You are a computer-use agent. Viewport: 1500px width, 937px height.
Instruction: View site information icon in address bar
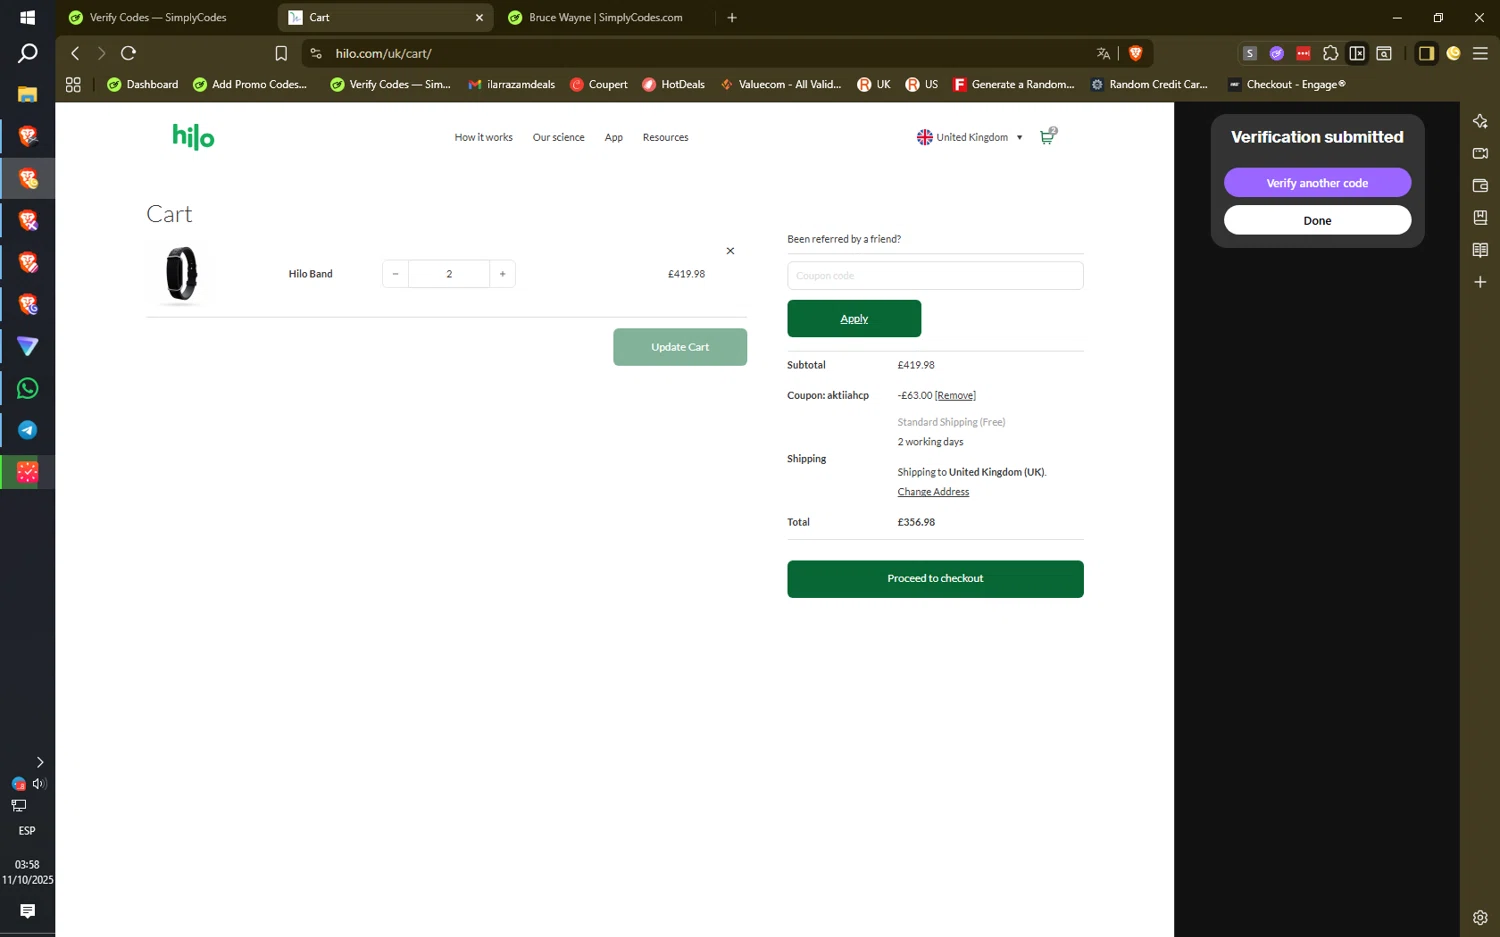pos(316,53)
